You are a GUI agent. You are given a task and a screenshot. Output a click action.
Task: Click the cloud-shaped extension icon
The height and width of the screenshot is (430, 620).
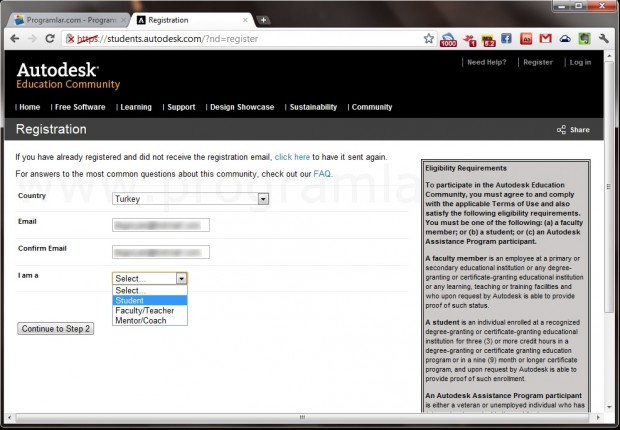[x=565, y=39]
